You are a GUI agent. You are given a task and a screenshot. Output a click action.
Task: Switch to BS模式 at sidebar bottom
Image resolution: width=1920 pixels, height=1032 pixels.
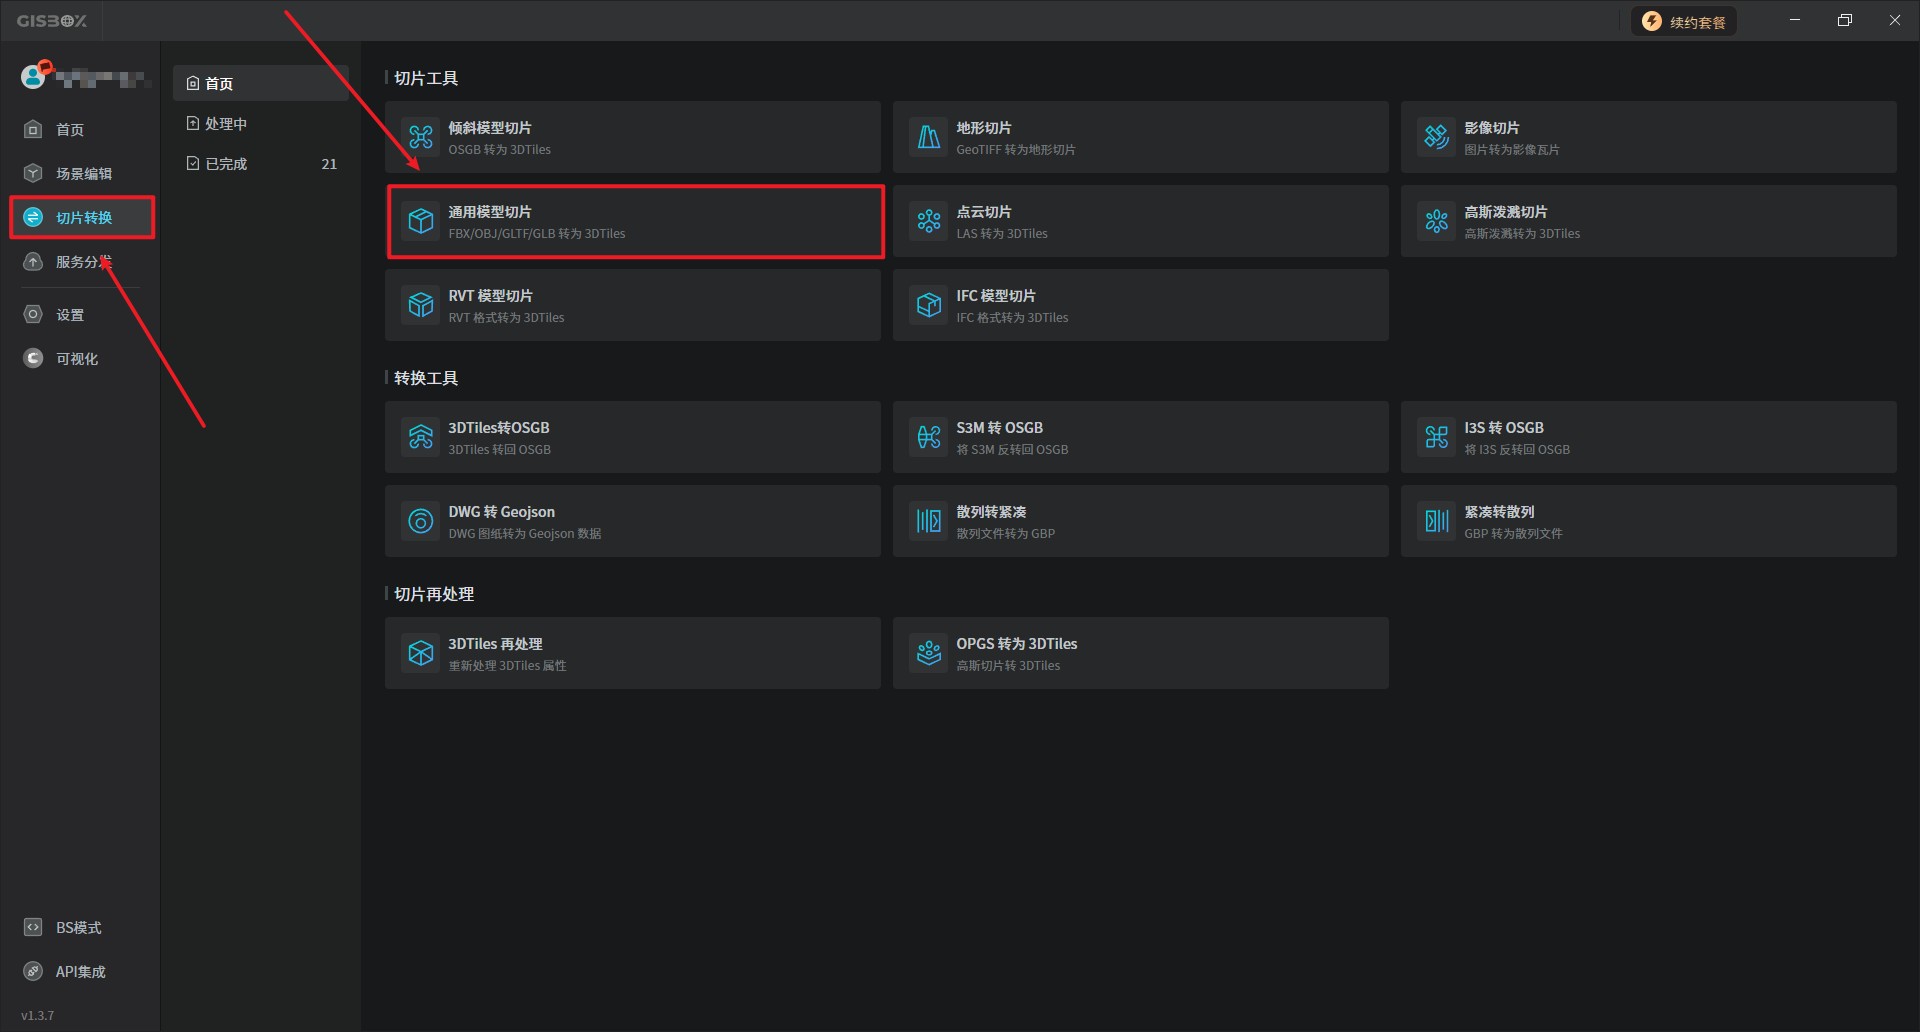[77, 928]
